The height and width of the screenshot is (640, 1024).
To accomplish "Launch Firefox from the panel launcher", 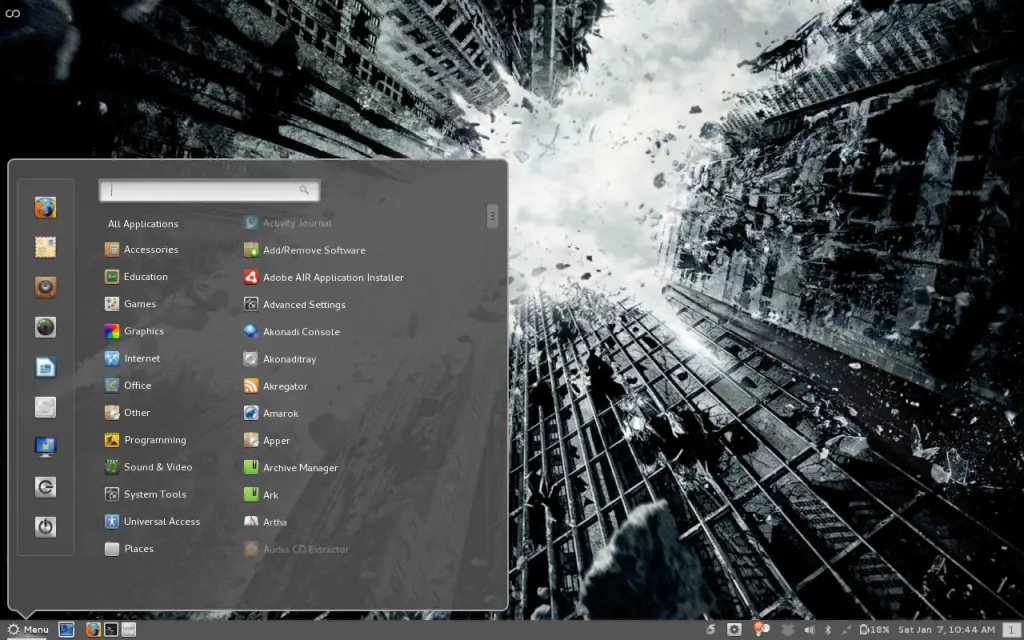I will pyautogui.click(x=93, y=630).
